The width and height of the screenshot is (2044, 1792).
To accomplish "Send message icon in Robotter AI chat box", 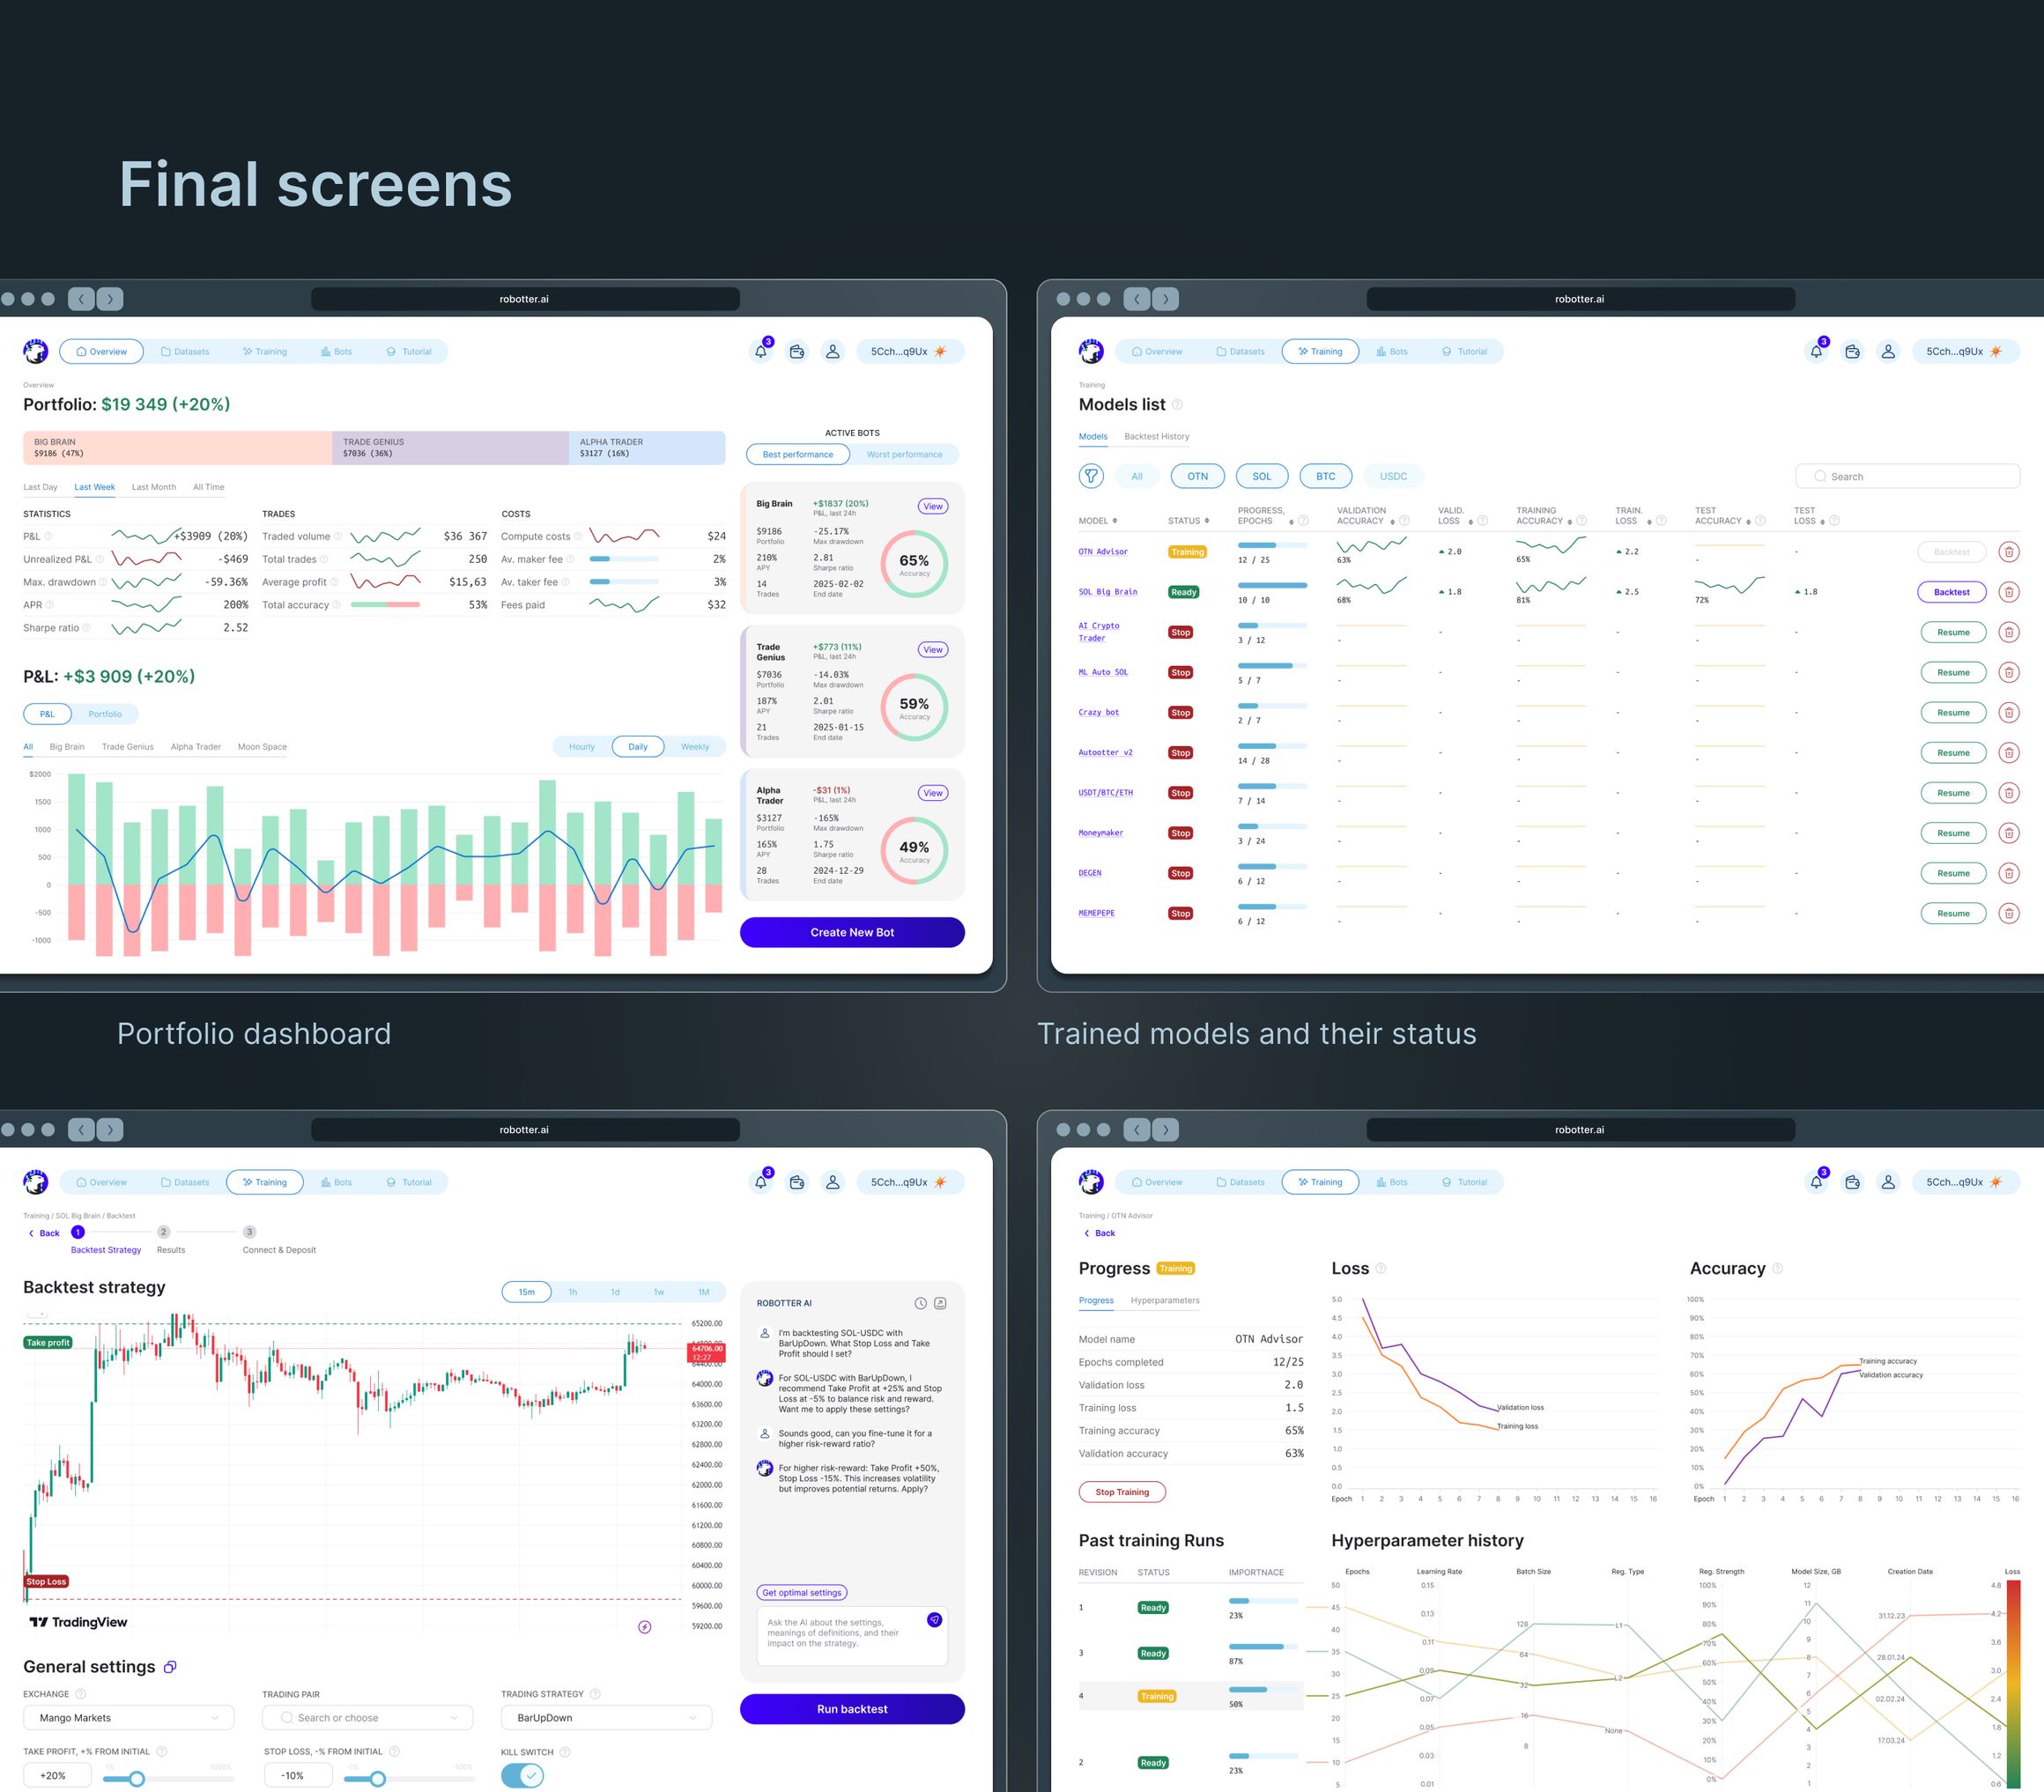I will (934, 1619).
